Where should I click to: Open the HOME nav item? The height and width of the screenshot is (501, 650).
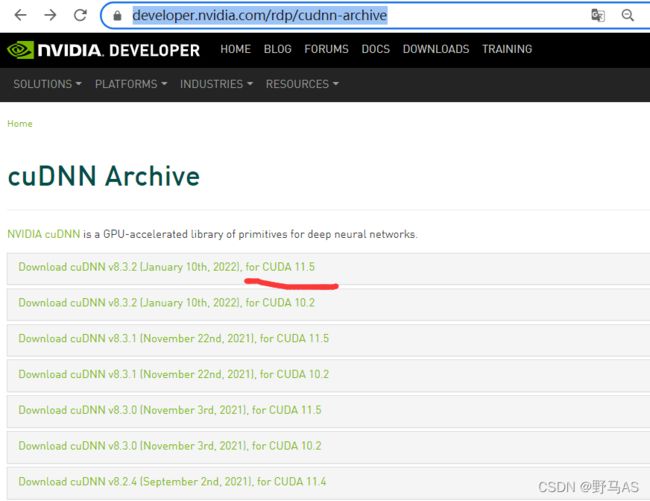click(235, 49)
